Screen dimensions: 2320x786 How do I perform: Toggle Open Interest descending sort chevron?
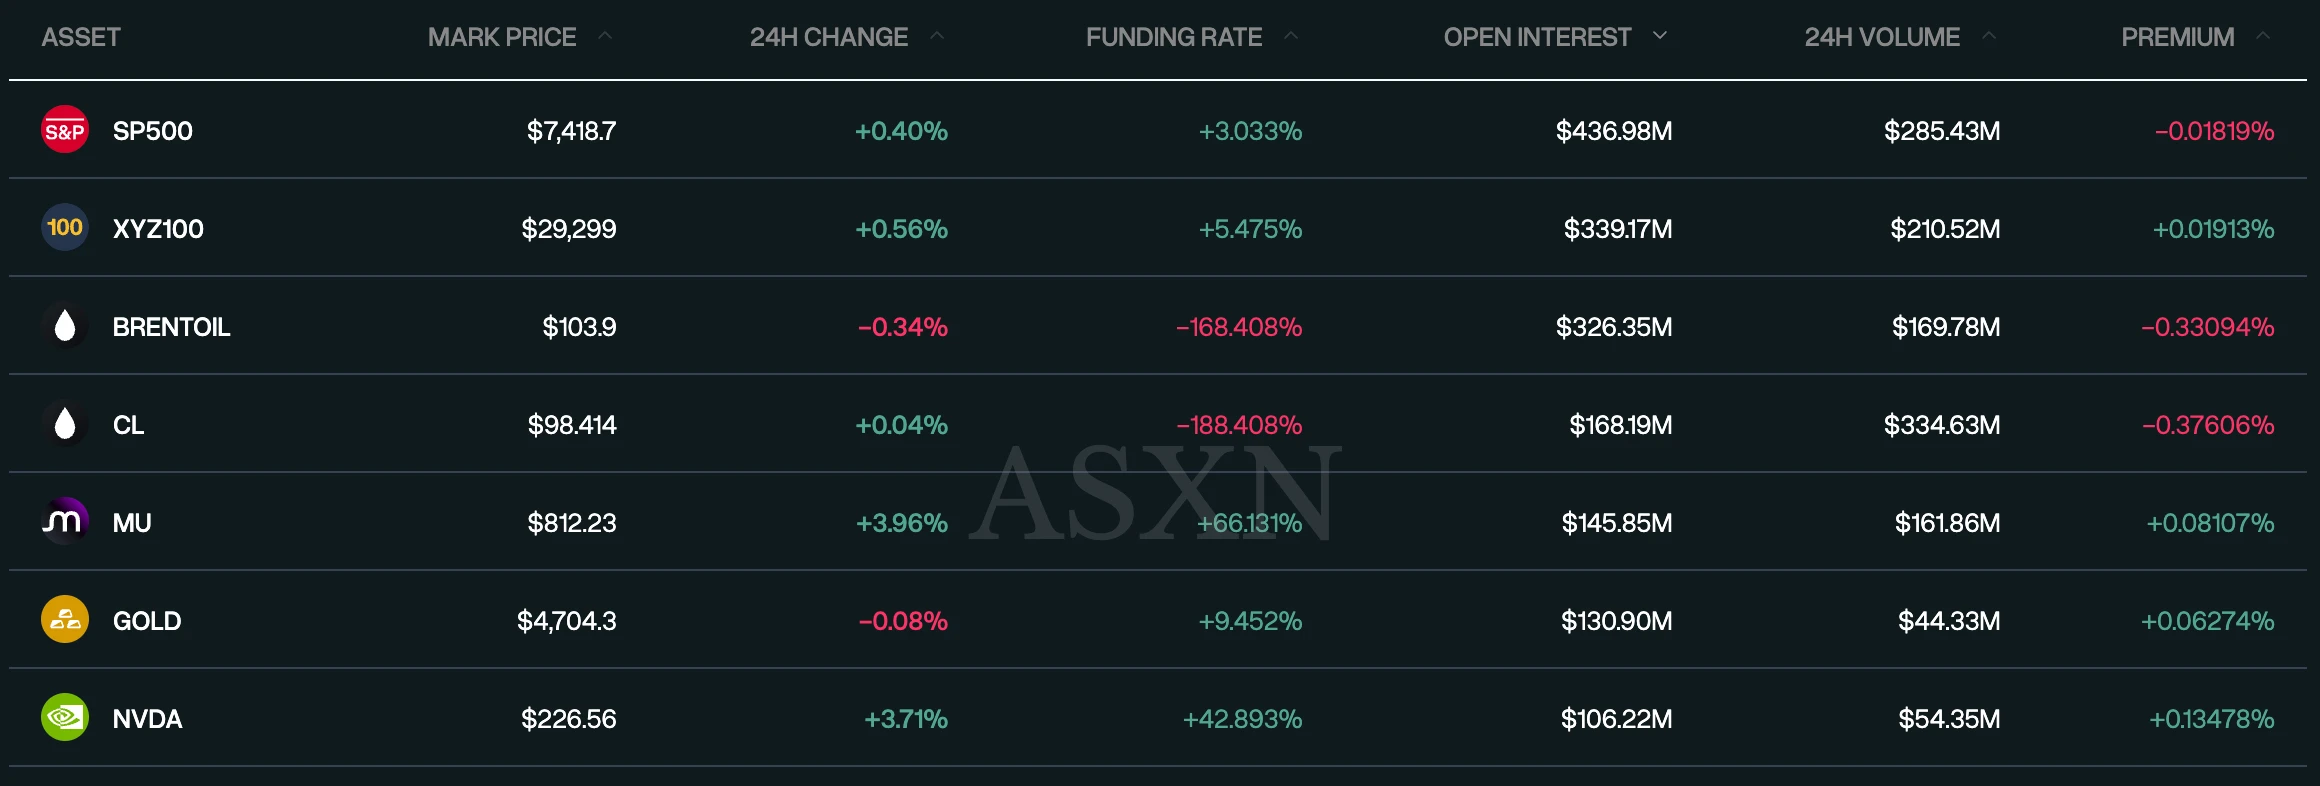click(x=1660, y=36)
